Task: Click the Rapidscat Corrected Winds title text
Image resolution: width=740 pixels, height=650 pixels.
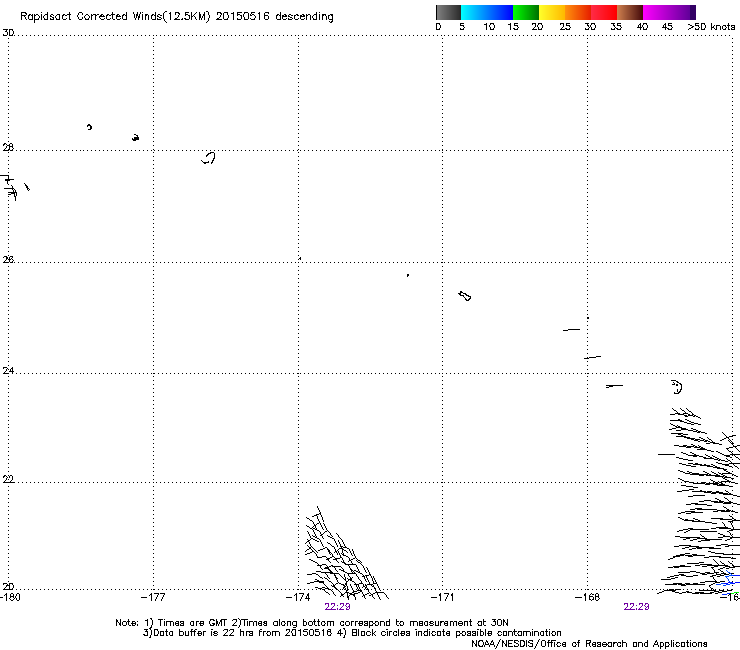Action: click(177, 16)
